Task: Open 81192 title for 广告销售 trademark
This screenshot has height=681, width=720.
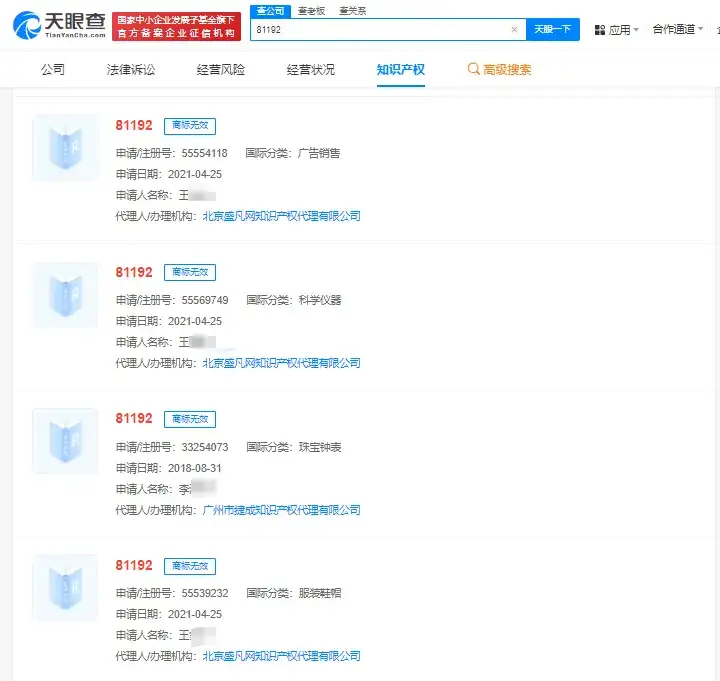Action: [134, 125]
